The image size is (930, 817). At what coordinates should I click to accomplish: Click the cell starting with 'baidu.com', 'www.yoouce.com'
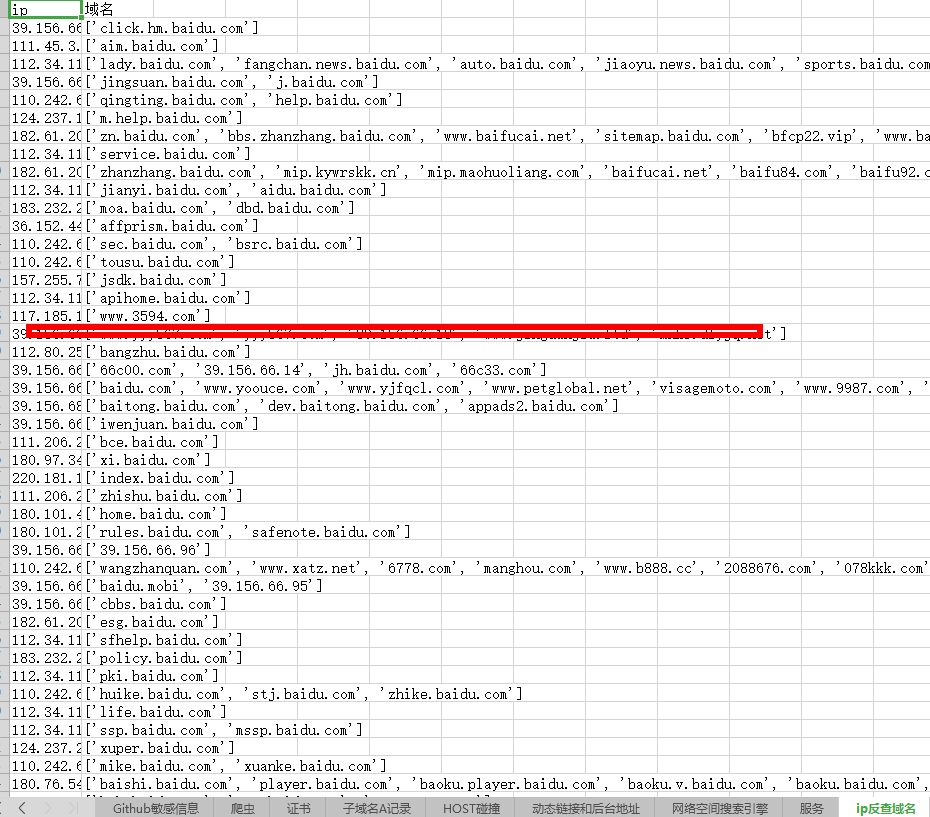pos(507,388)
